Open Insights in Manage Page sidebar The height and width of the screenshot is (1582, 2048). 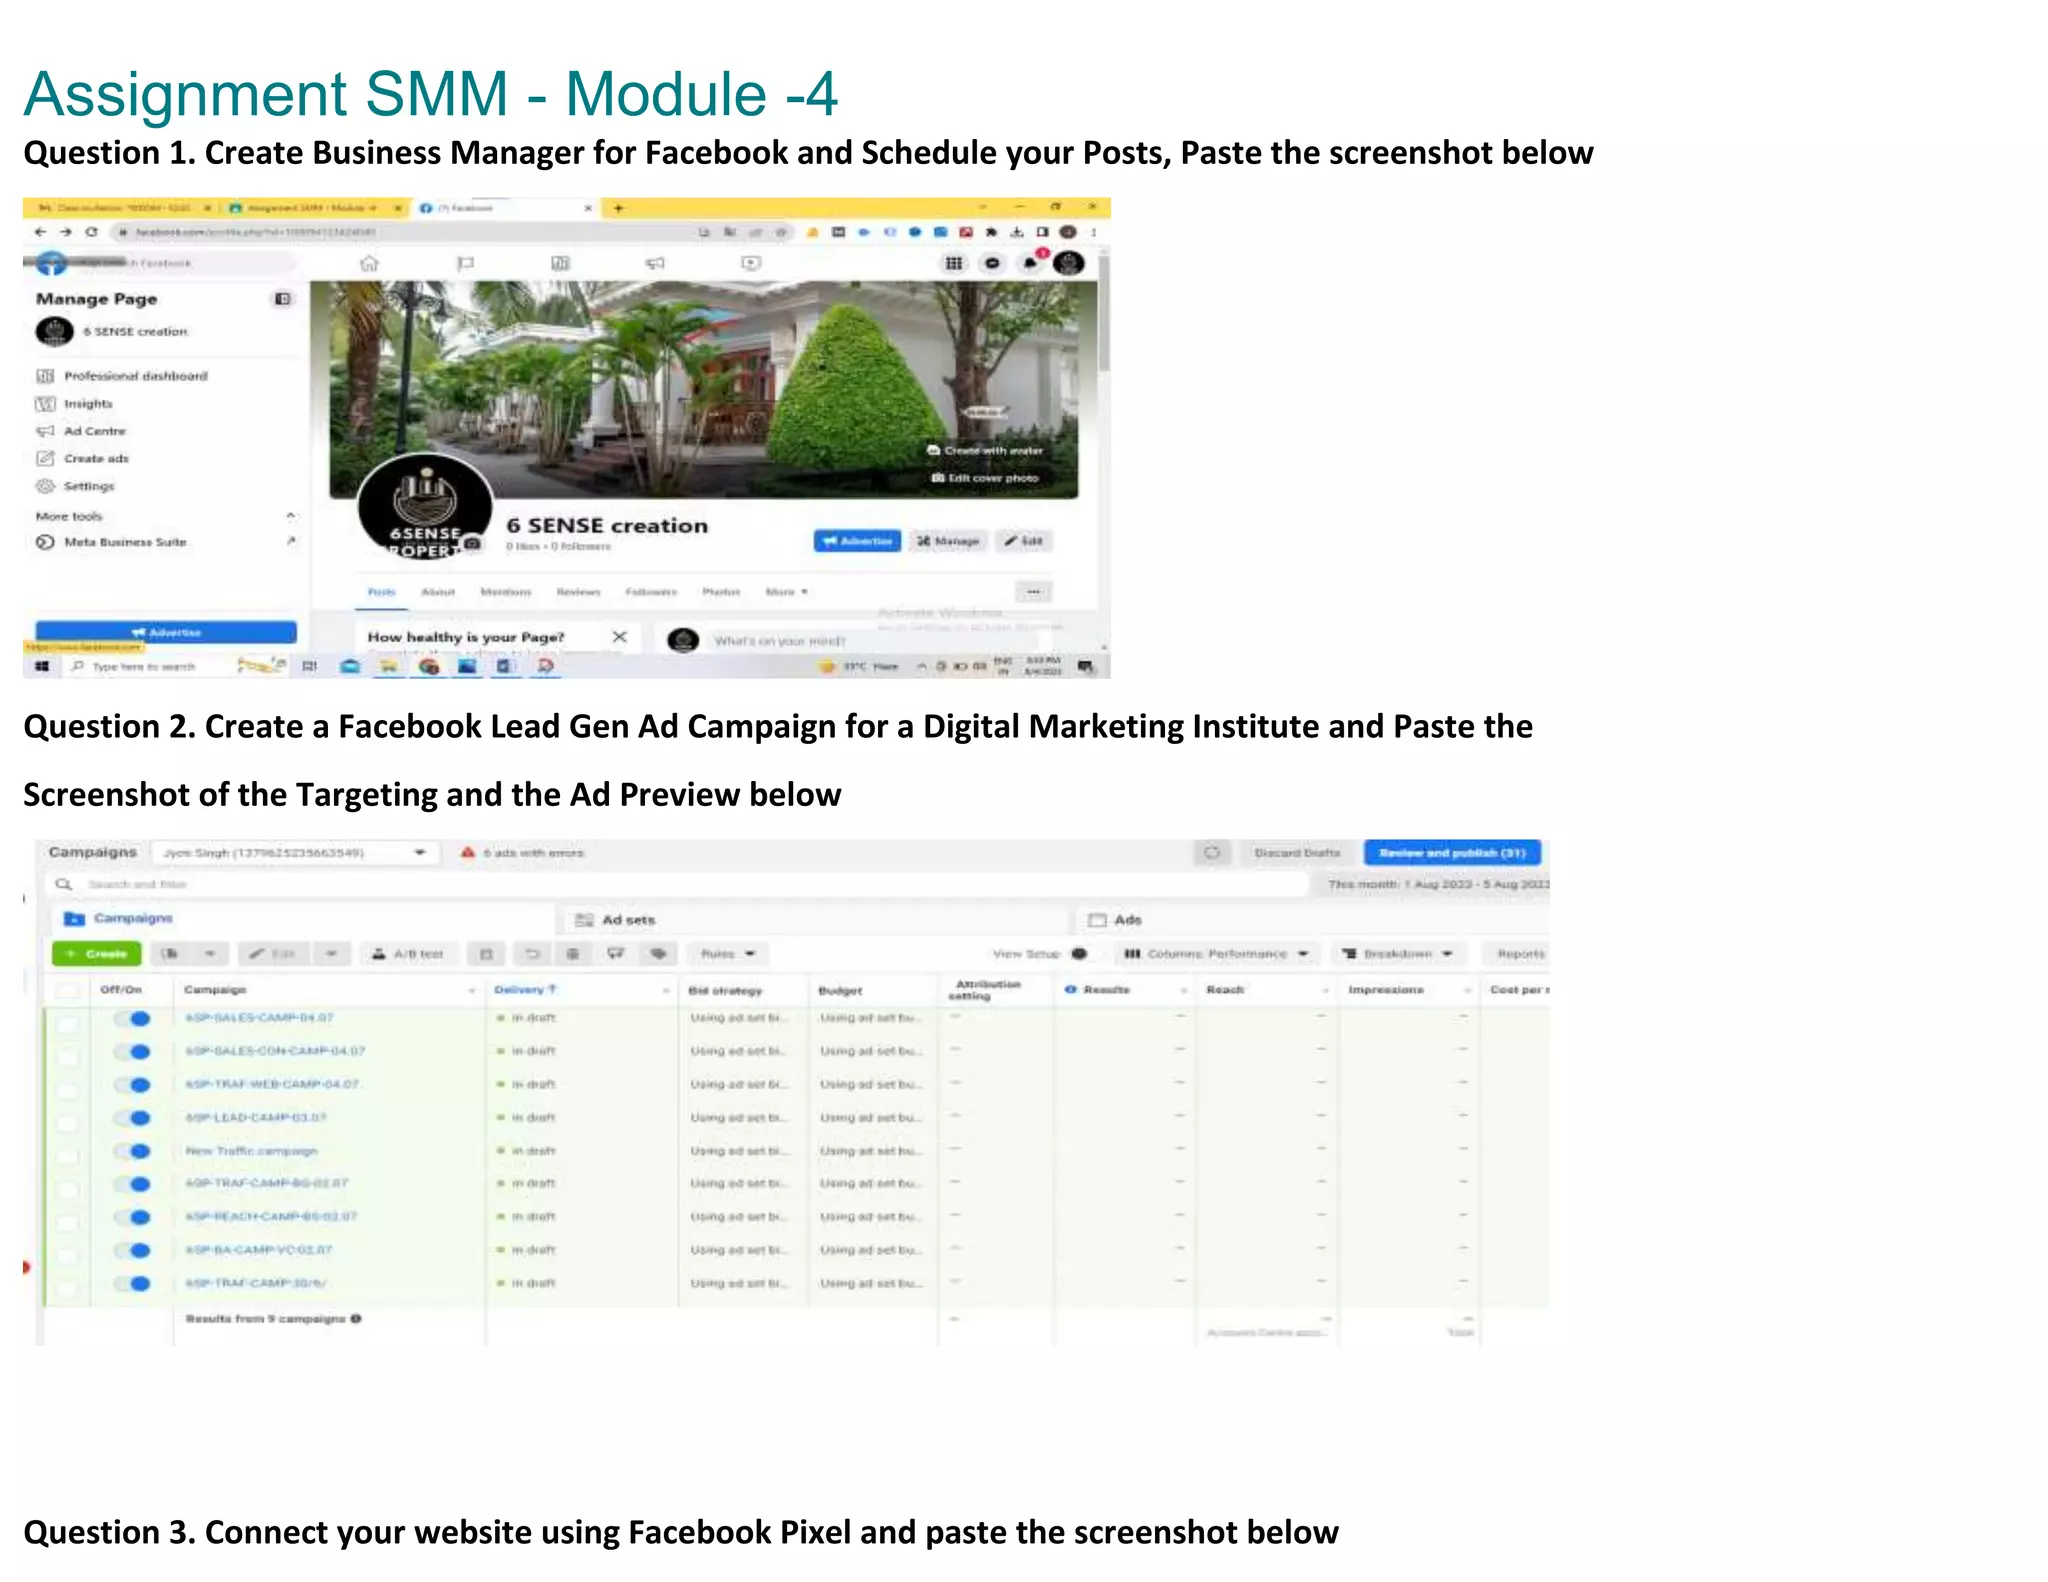(x=88, y=404)
